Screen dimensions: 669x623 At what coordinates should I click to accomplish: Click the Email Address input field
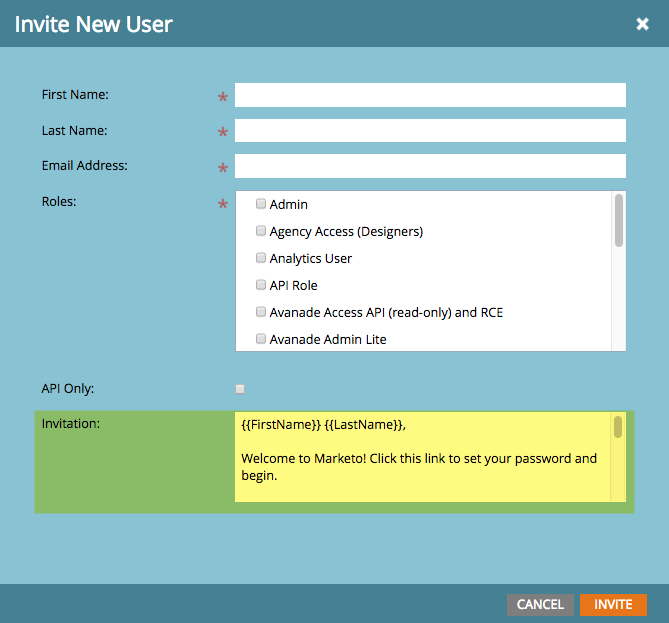point(430,166)
